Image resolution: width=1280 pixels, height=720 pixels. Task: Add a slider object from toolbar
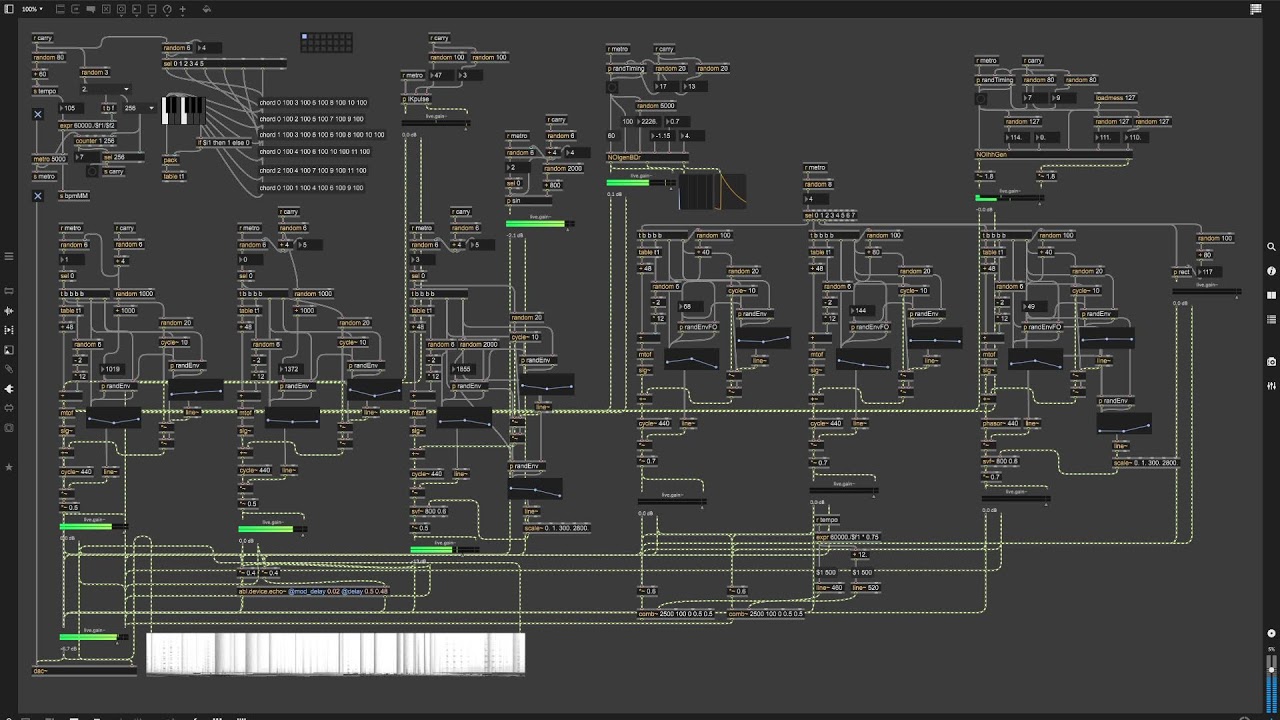[x=152, y=9]
